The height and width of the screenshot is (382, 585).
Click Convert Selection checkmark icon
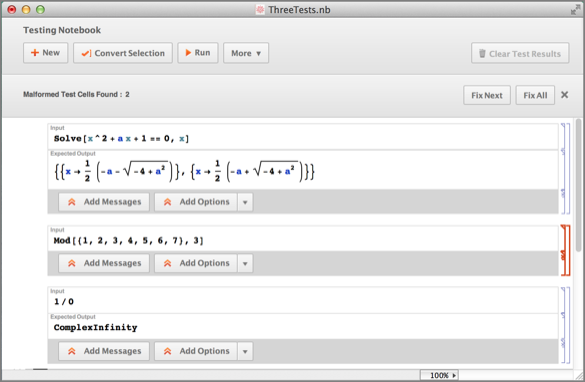tap(86, 53)
